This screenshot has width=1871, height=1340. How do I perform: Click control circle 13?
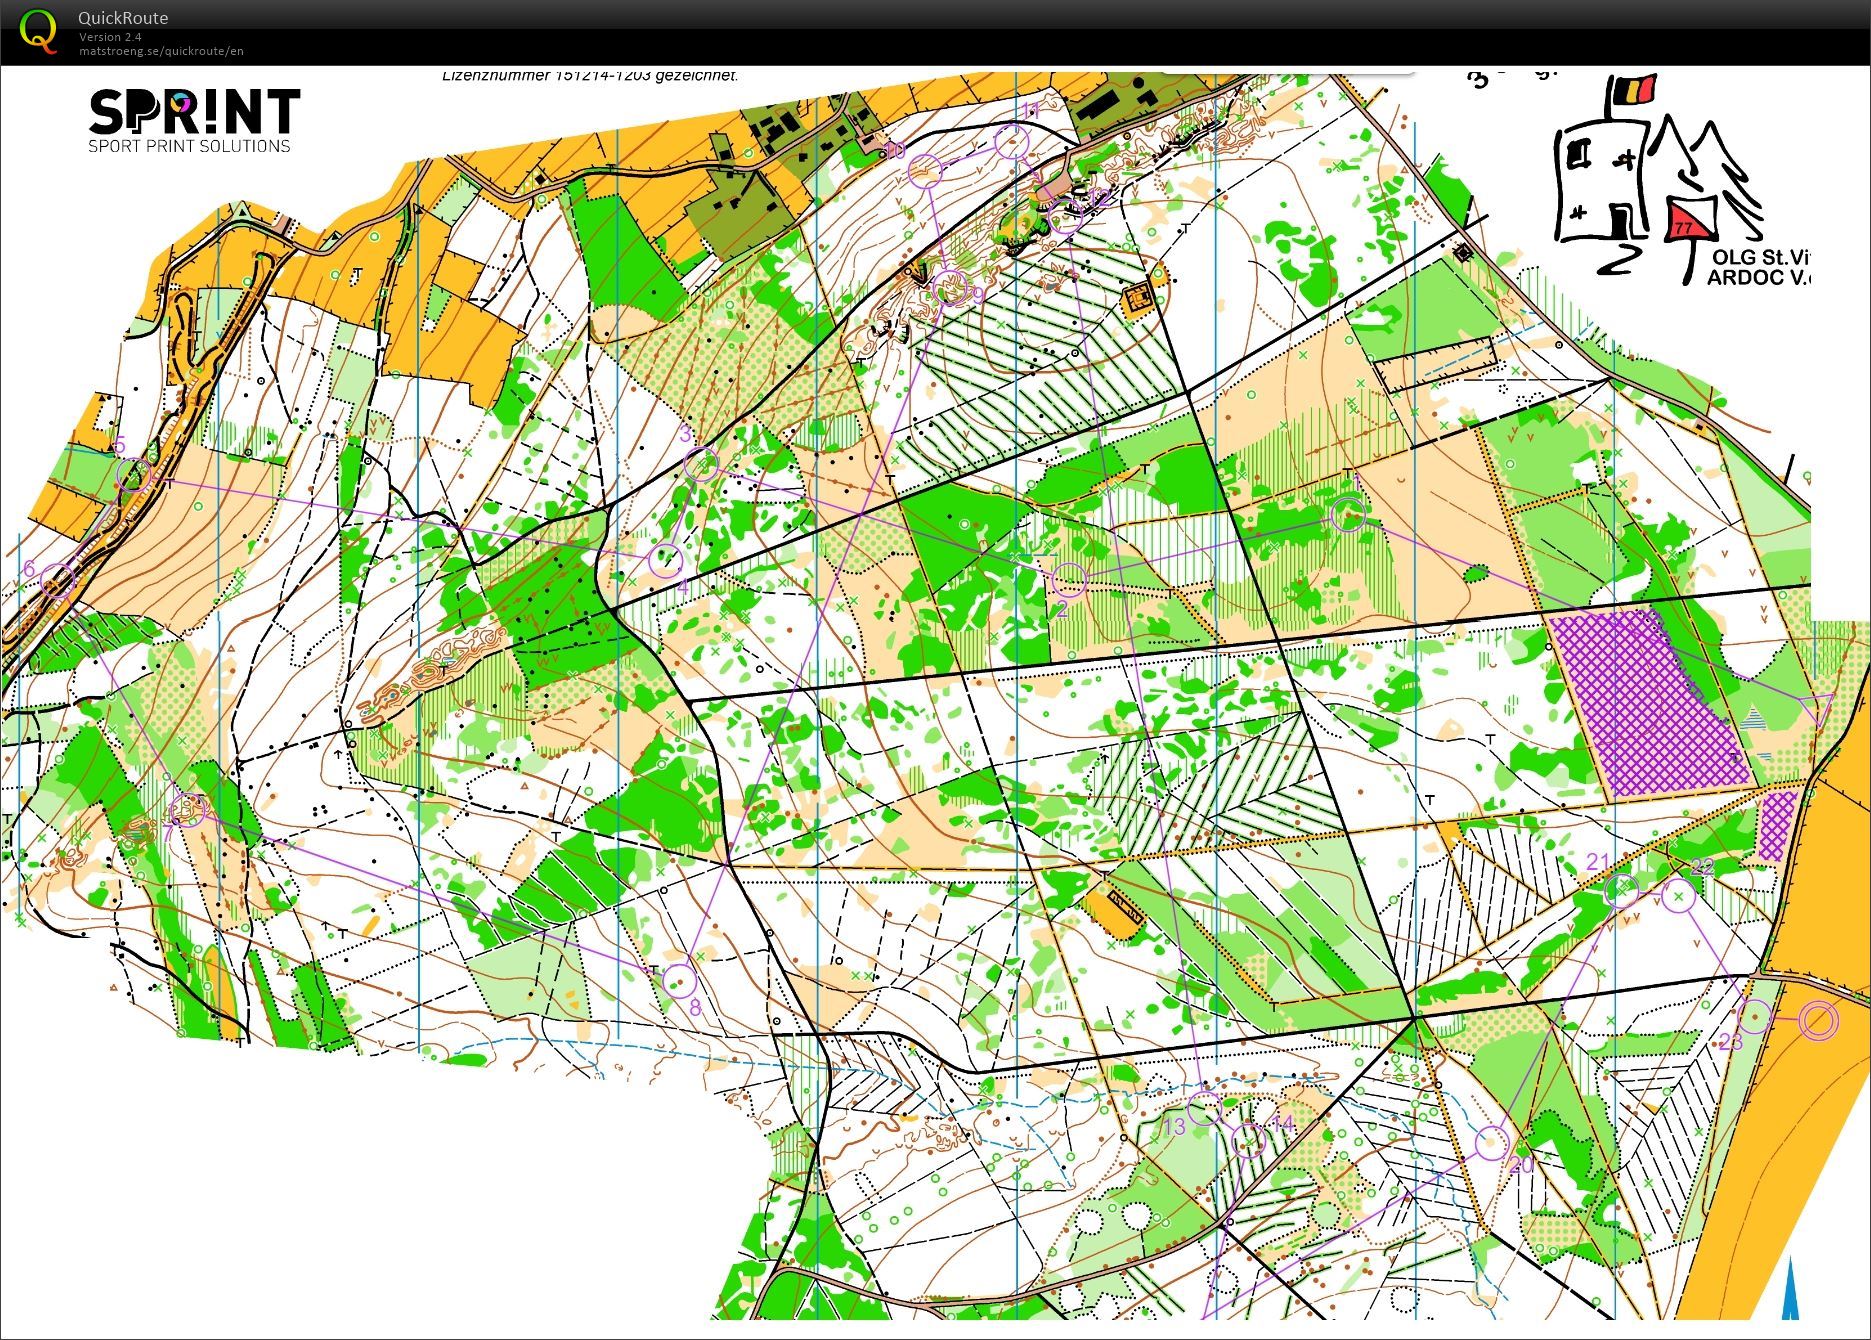point(1205,1107)
